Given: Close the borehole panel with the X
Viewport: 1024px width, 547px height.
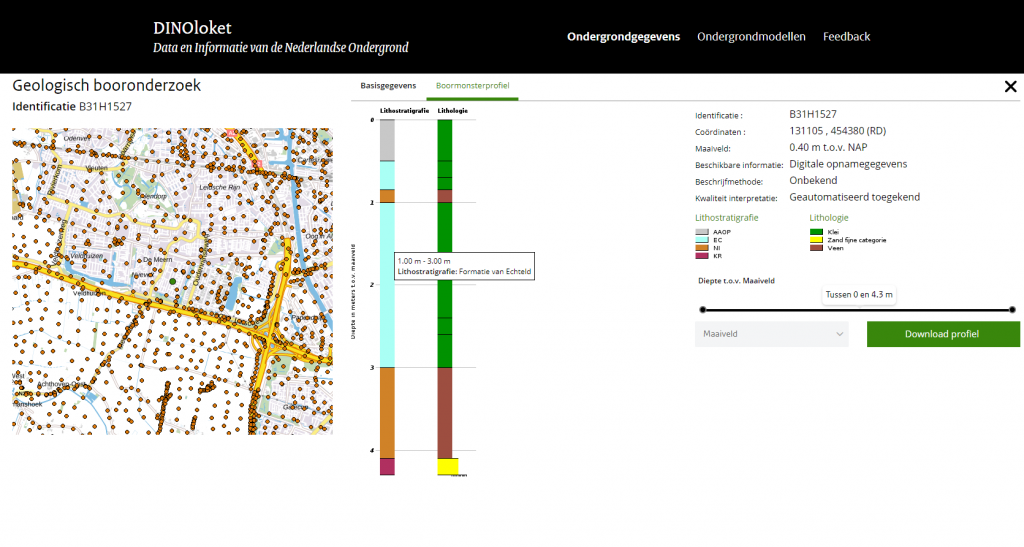Looking at the screenshot, I should [x=1010, y=87].
